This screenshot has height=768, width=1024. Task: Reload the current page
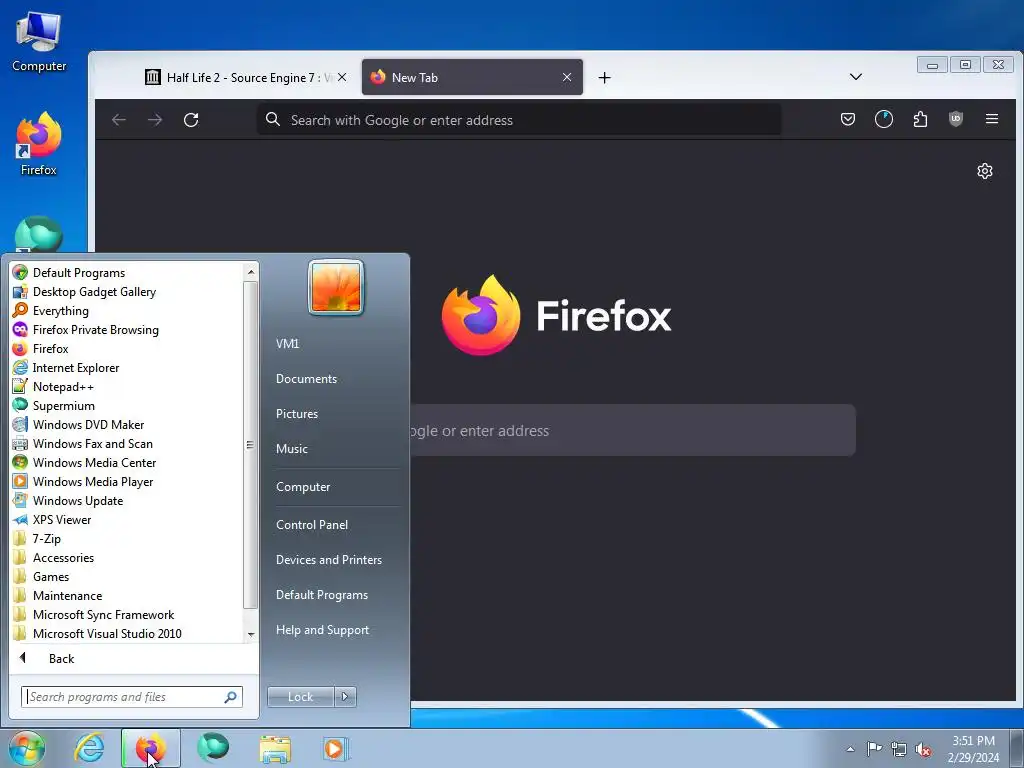(x=191, y=120)
